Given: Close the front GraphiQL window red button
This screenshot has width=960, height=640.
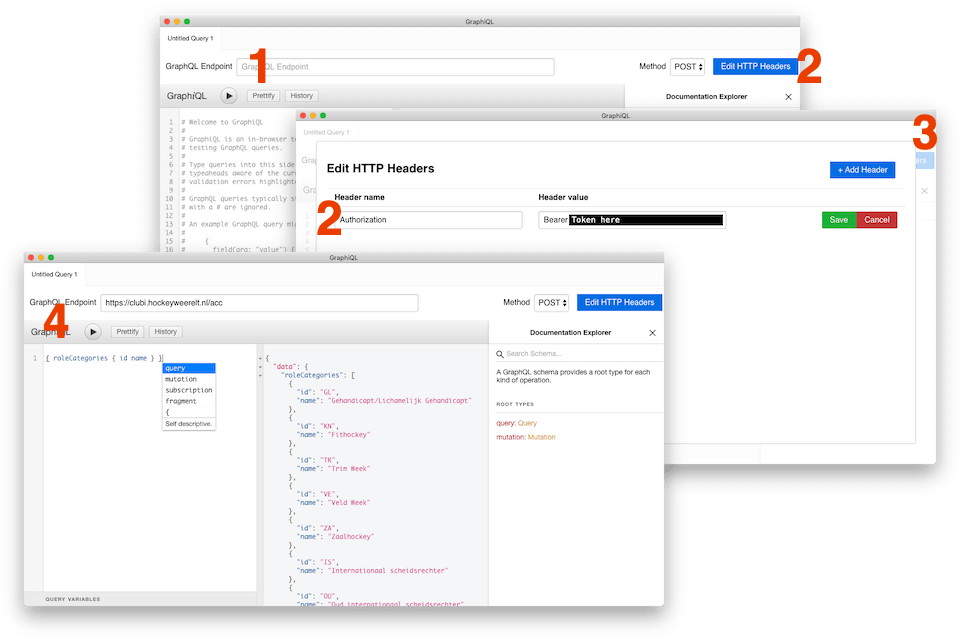Looking at the screenshot, I should pos(31,258).
